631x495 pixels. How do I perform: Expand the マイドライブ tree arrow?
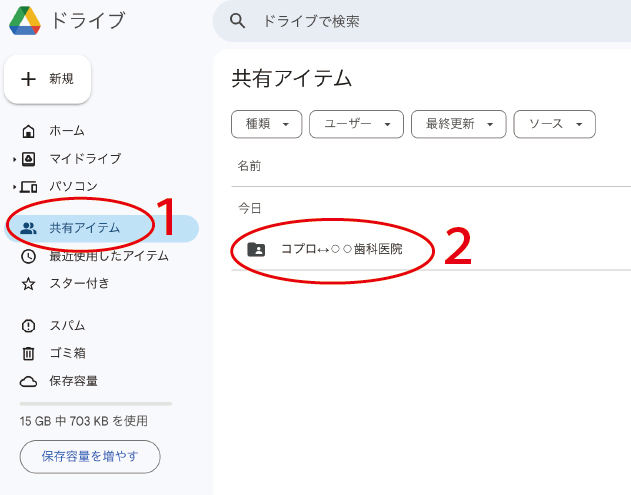[x=15, y=159]
